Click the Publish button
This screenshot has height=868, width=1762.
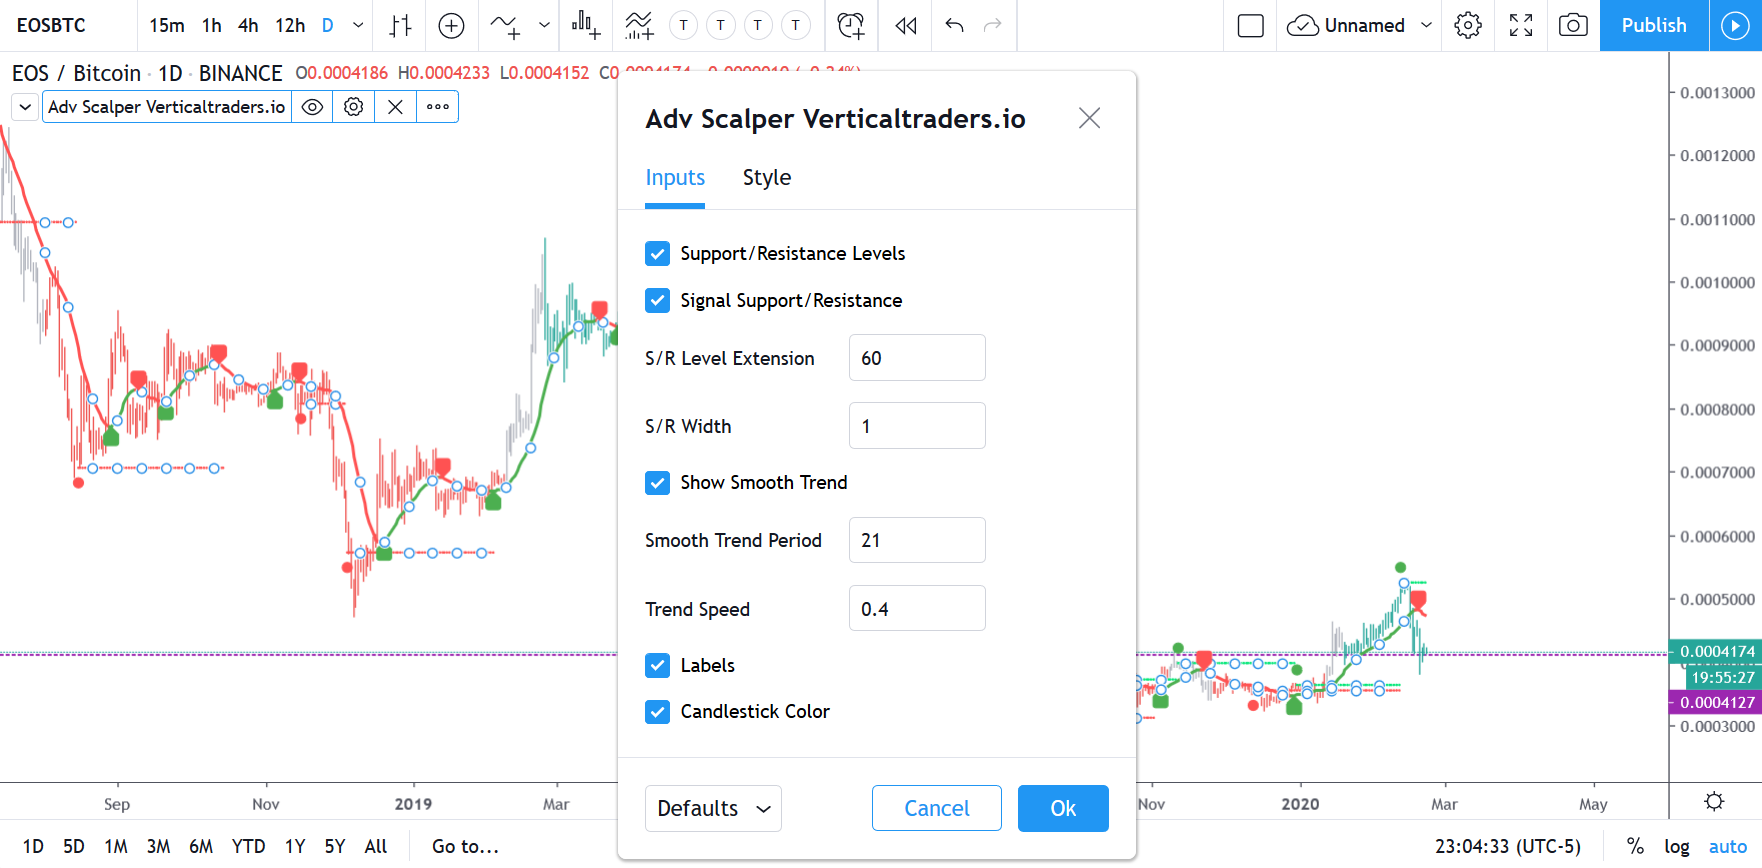coord(1654,26)
